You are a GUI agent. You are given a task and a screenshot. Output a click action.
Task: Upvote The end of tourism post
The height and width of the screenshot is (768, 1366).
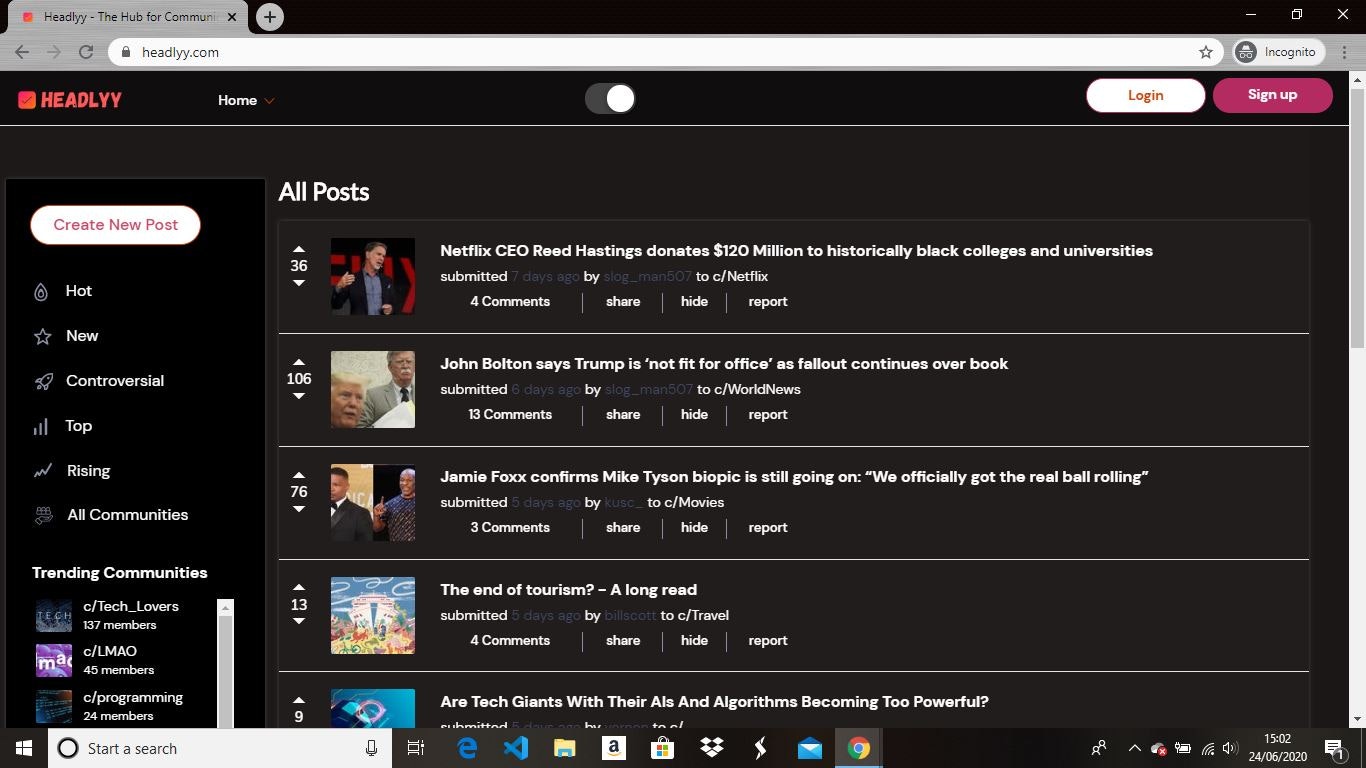[298, 588]
